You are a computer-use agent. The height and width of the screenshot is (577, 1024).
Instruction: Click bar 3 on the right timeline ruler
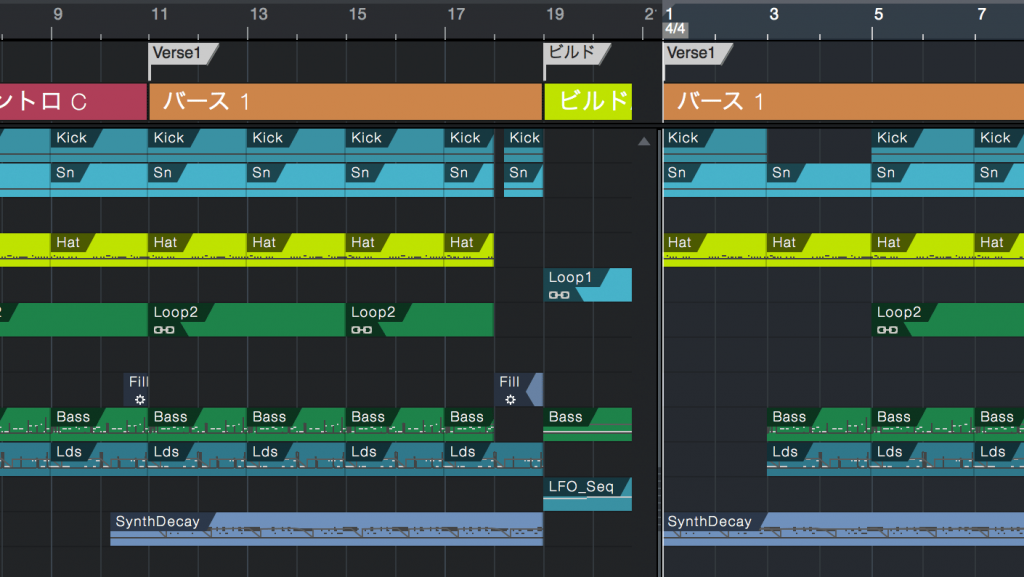tap(774, 14)
